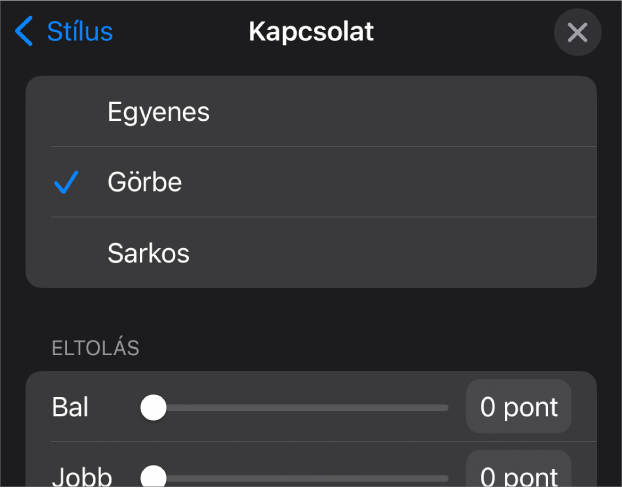Screen dimensions: 622x489
Task: Click the Jobb slider track
Action: 300,477
